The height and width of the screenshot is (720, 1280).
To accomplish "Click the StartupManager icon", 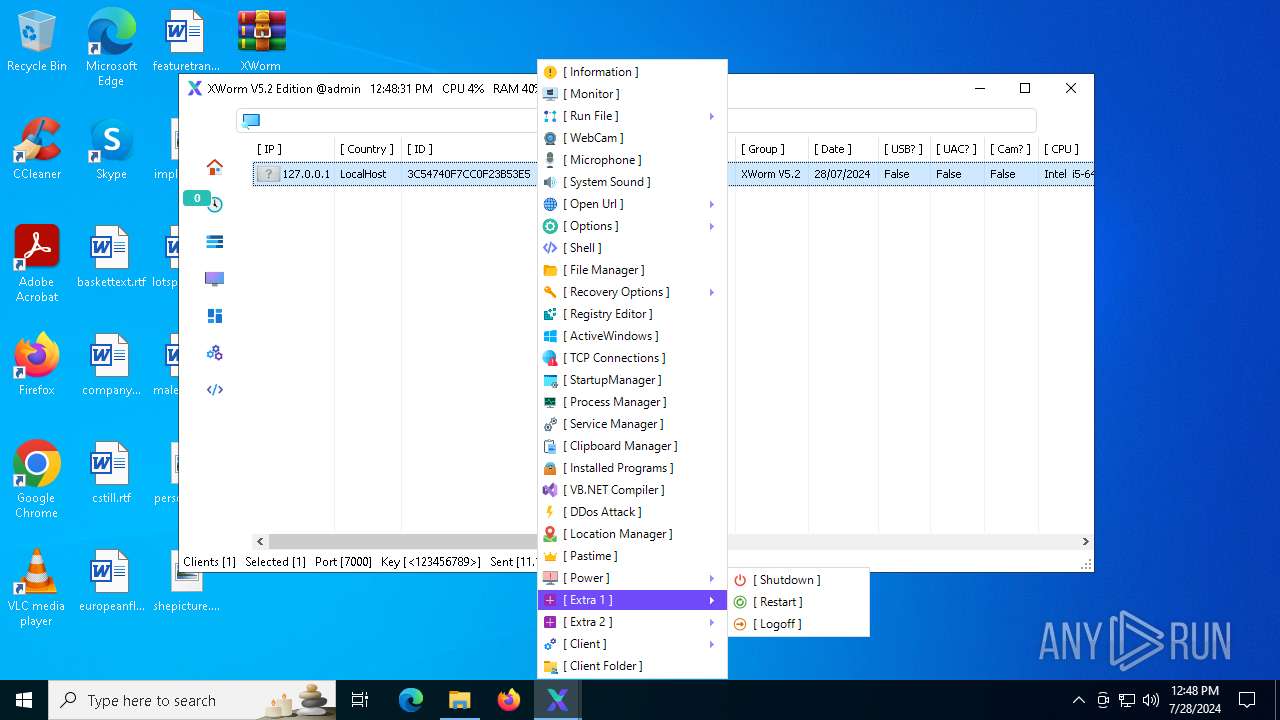I will (x=550, y=380).
